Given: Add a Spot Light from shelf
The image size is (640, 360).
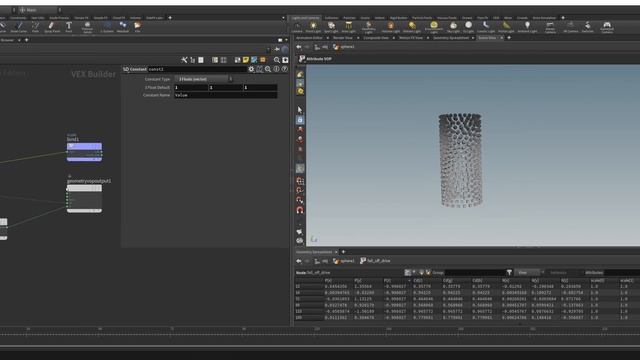Looking at the screenshot, I should click(331, 27).
